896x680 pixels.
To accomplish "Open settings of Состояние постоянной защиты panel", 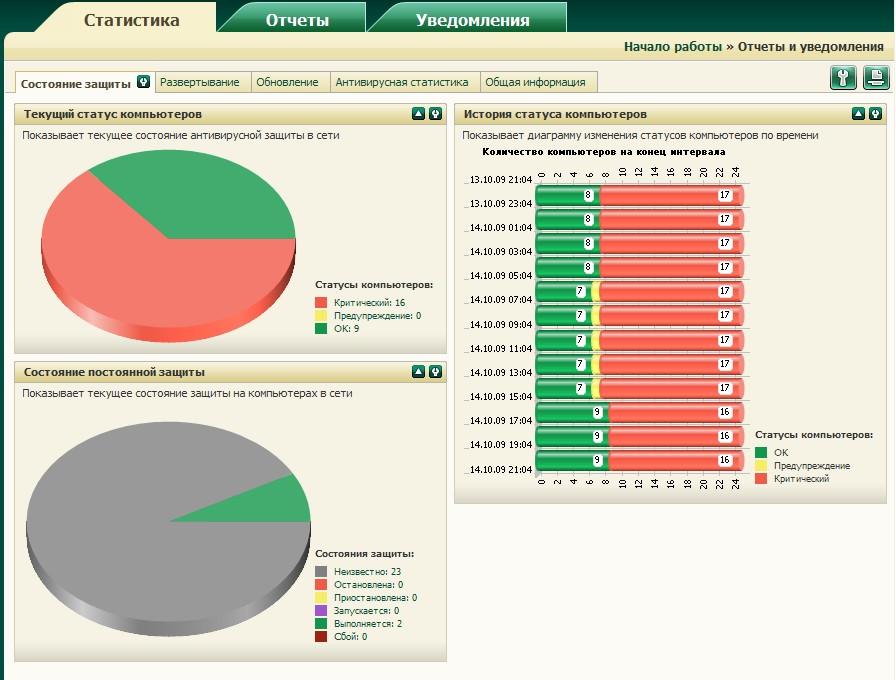I will click(x=435, y=372).
